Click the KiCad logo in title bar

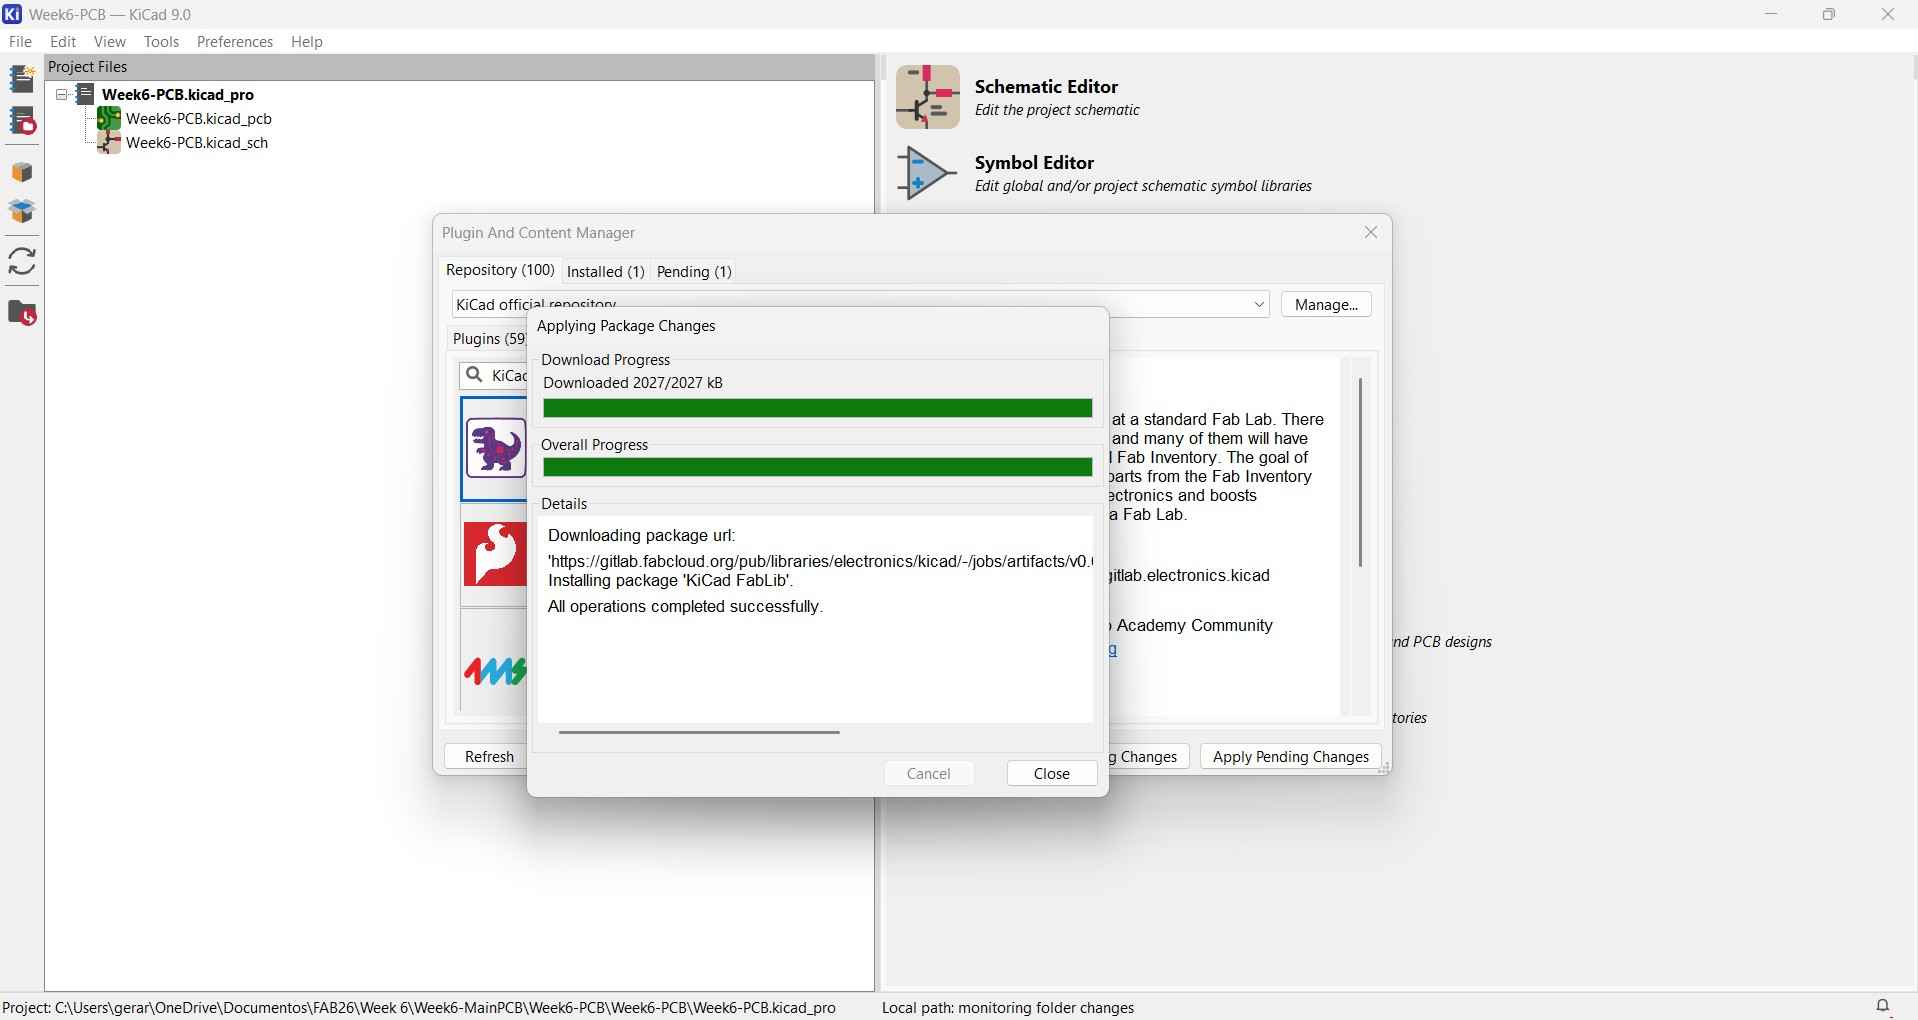click(13, 14)
